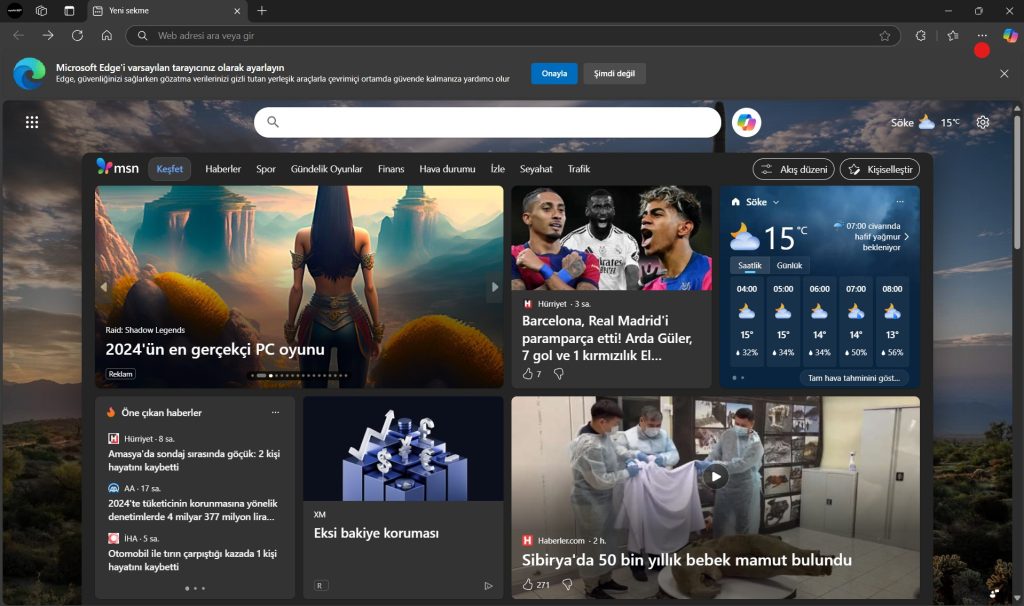Click the msn logo
Image resolution: width=1024 pixels, height=606 pixels.
118,168
